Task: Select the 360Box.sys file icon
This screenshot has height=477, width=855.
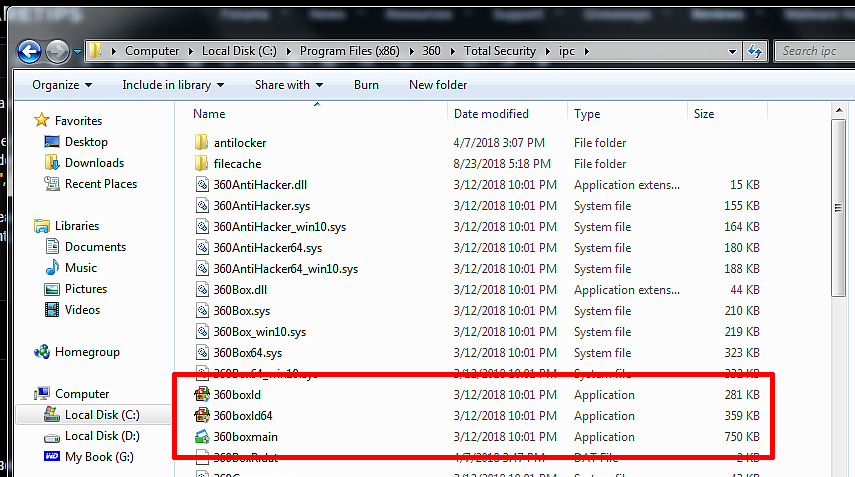Action: point(202,311)
